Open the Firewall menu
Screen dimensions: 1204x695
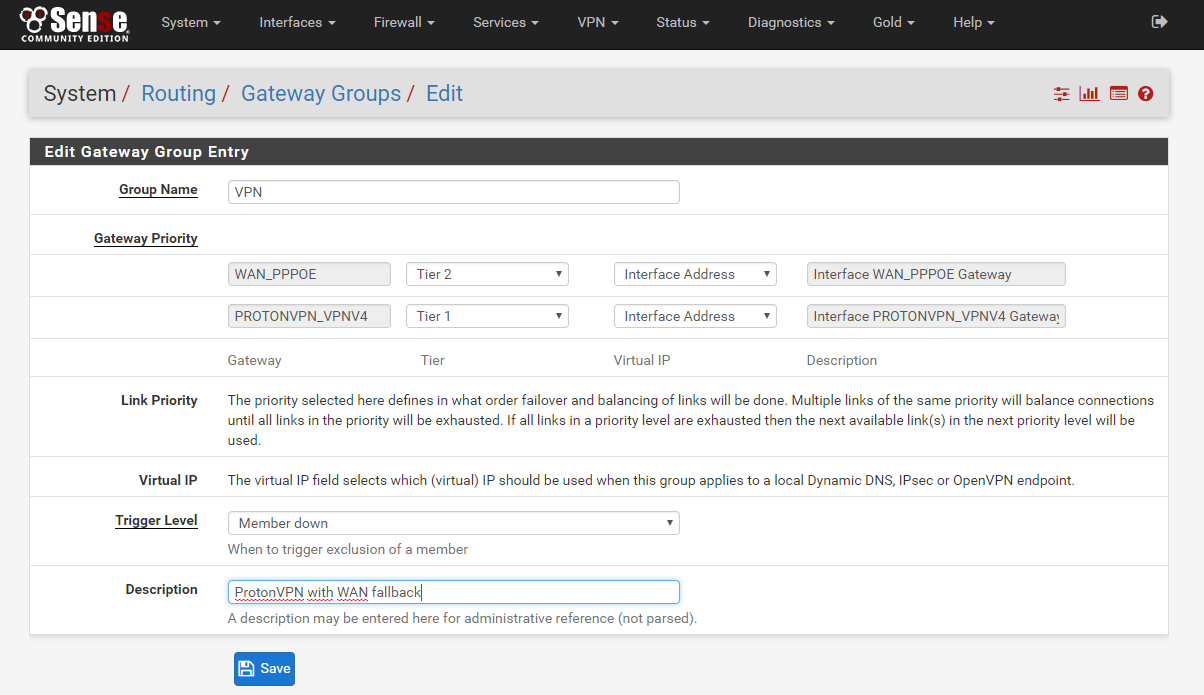click(x=404, y=22)
